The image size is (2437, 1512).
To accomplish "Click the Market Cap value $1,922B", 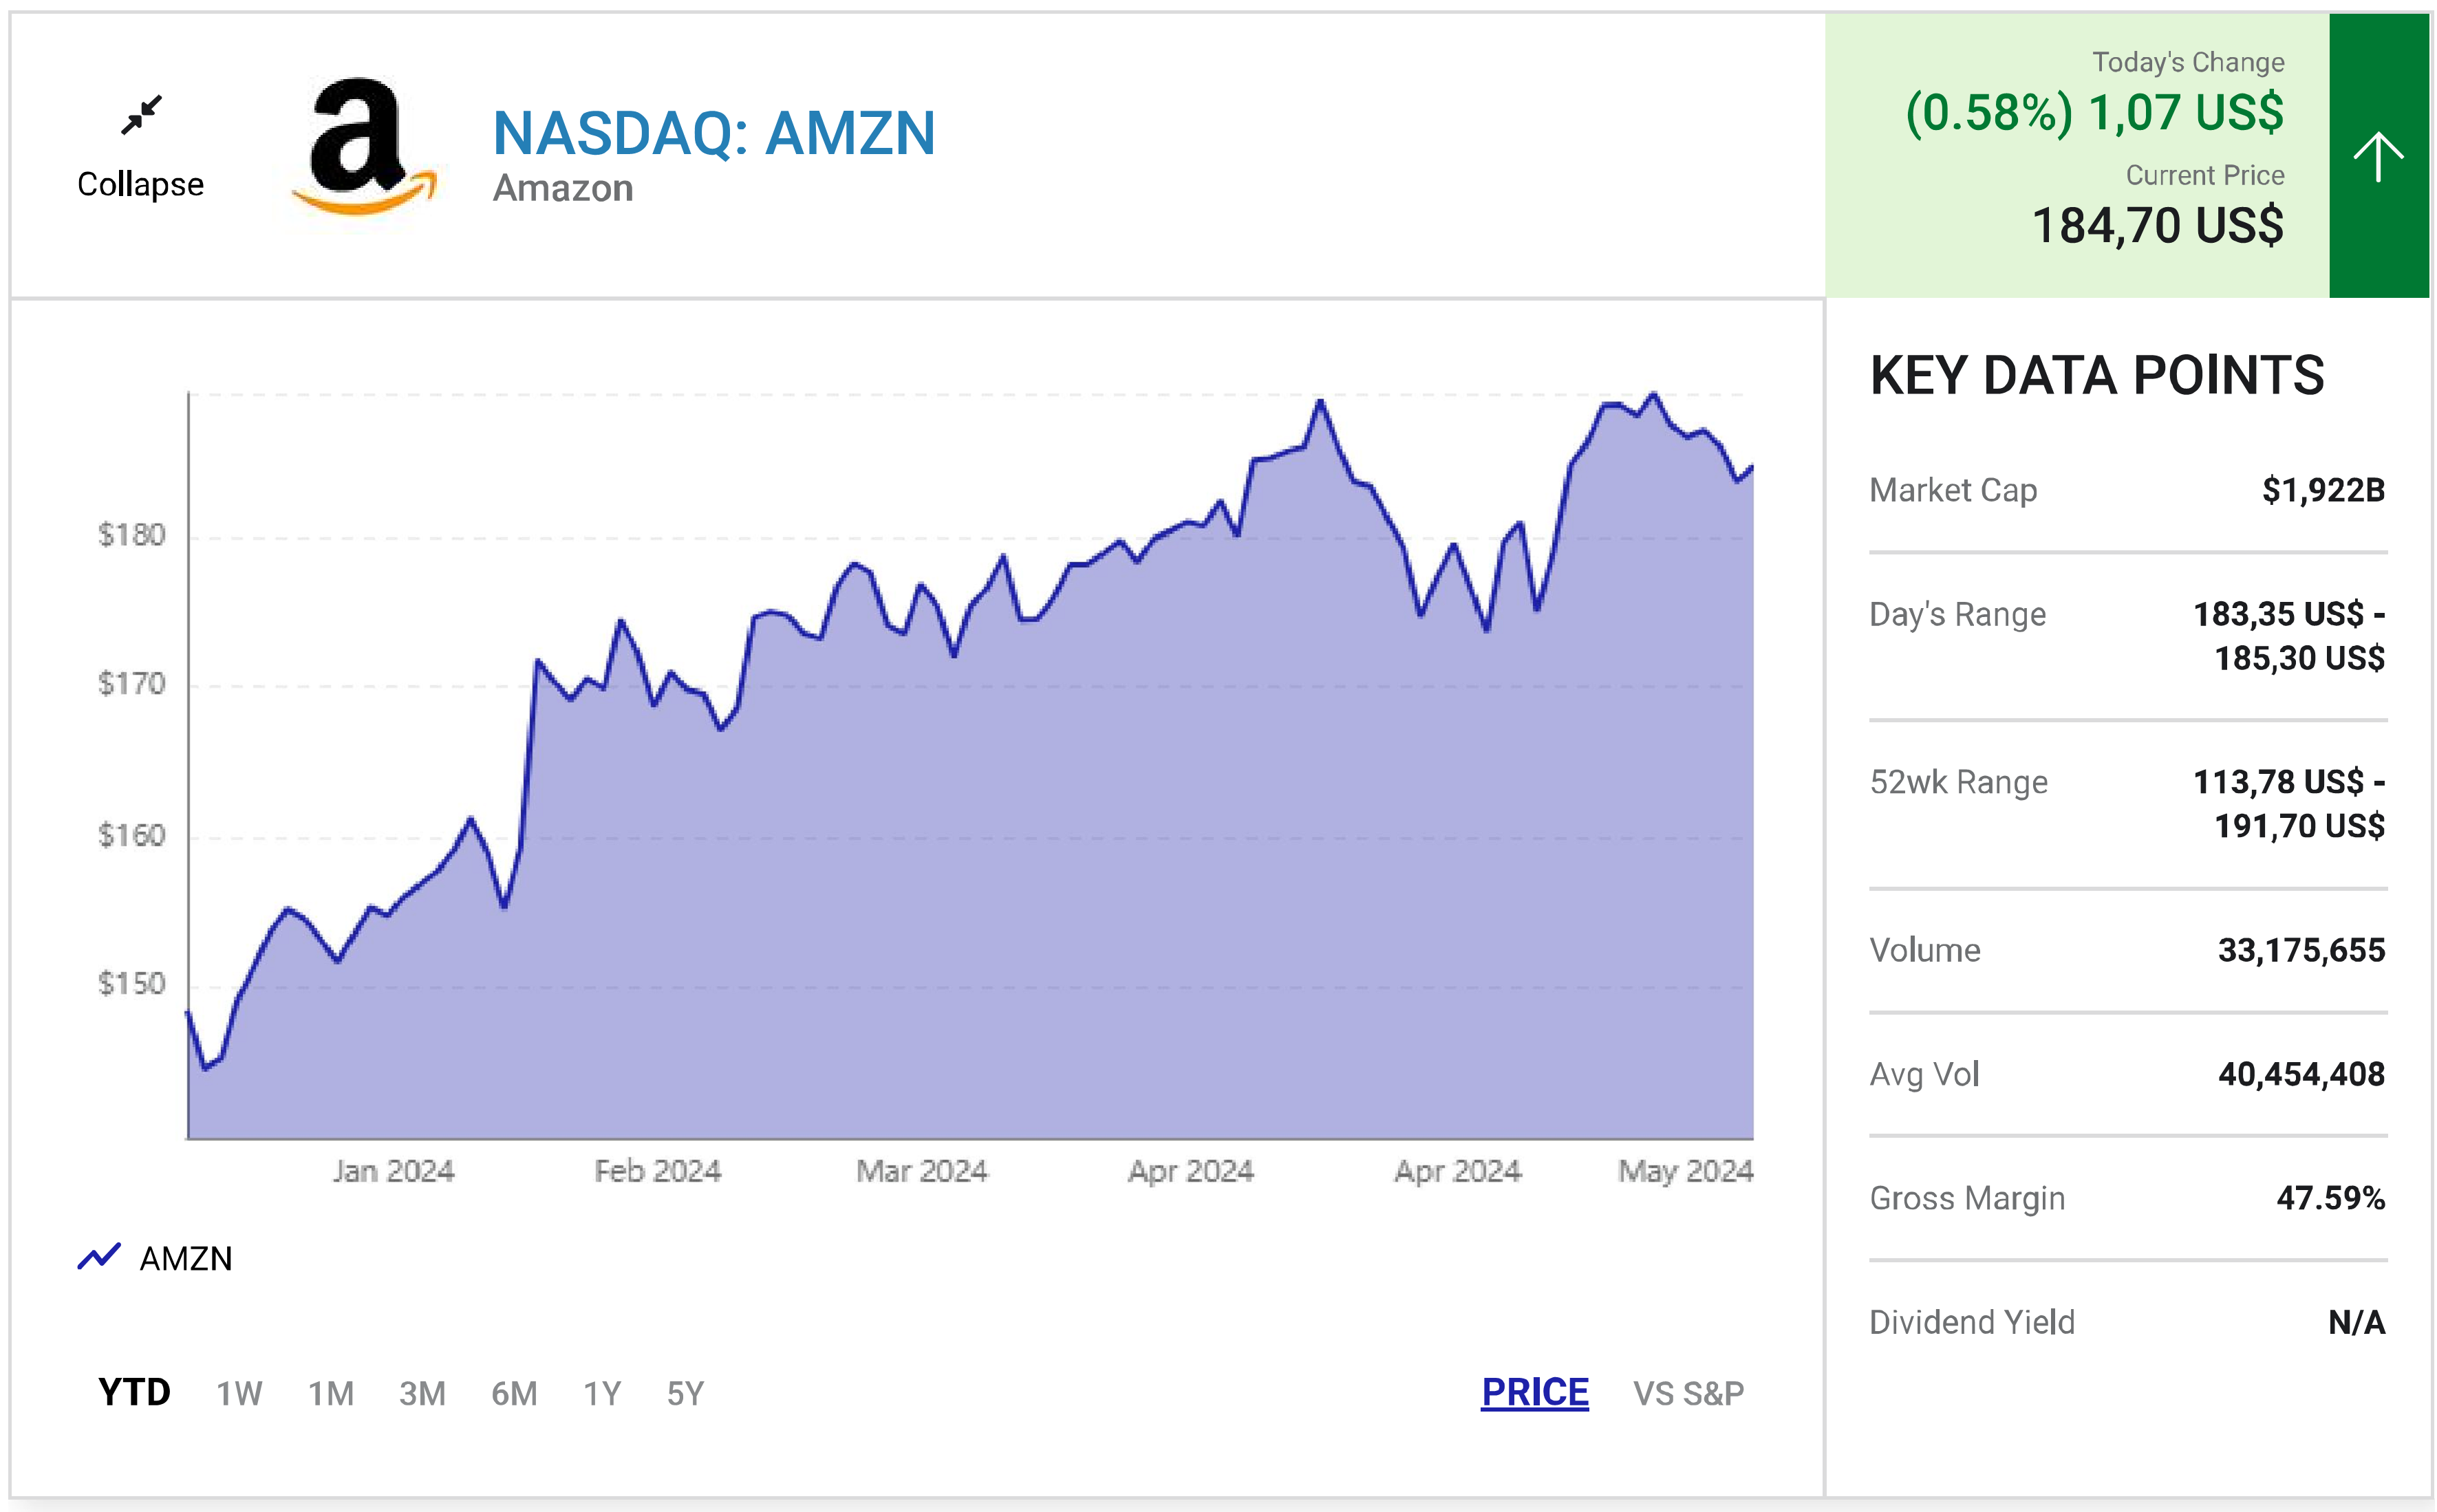I will click(2322, 490).
